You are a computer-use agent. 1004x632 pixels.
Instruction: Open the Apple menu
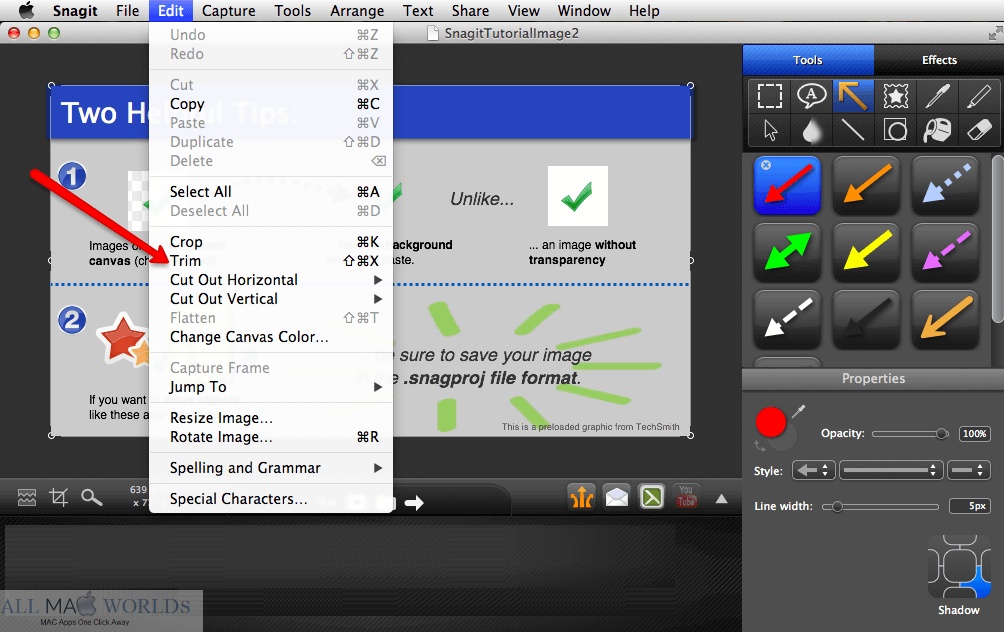(26, 11)
